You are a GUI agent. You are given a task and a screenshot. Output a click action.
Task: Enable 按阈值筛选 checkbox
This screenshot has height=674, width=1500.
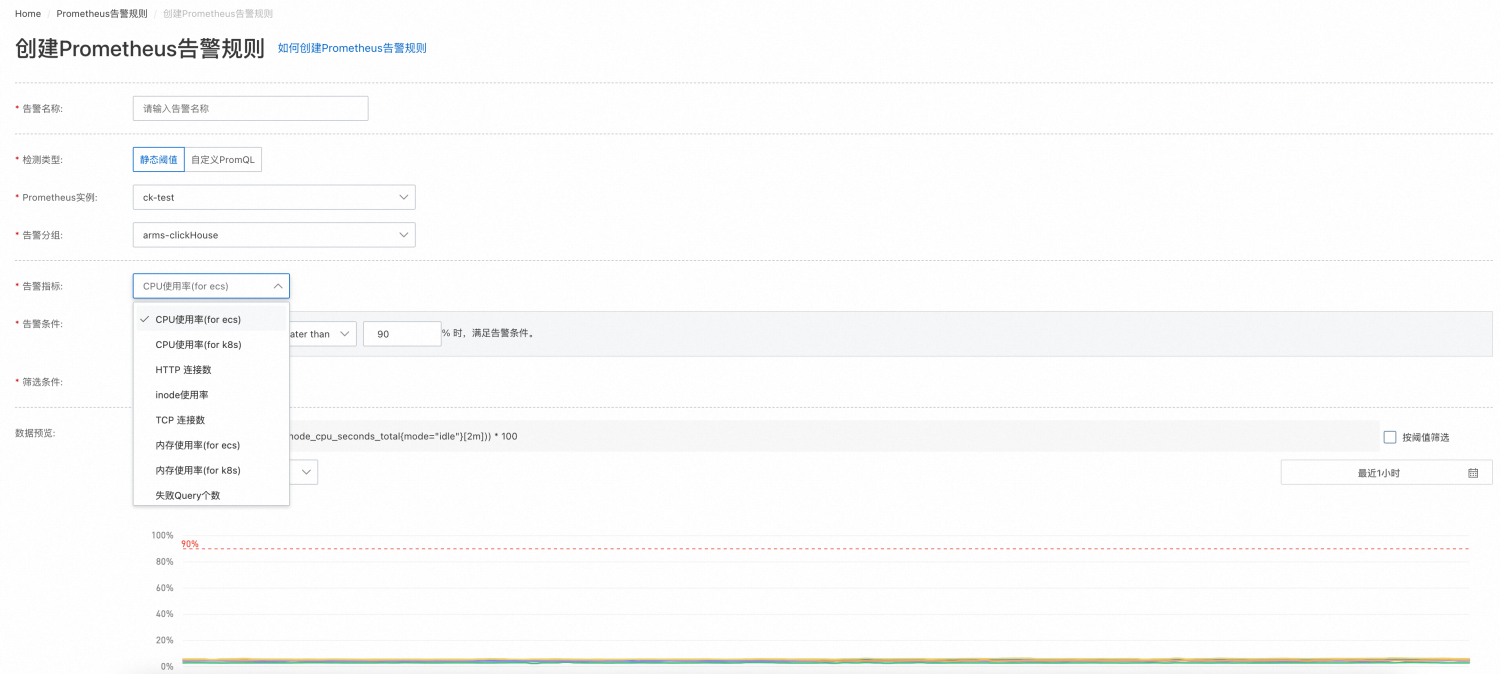click(x=1389, y=437)
